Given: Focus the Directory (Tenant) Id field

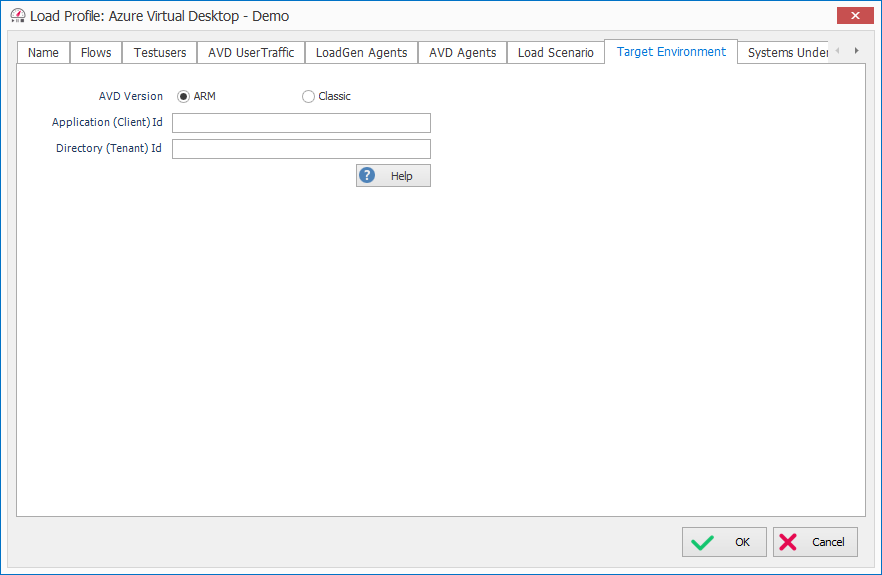Looking at the screenshot, I should [x=301, y=149].
